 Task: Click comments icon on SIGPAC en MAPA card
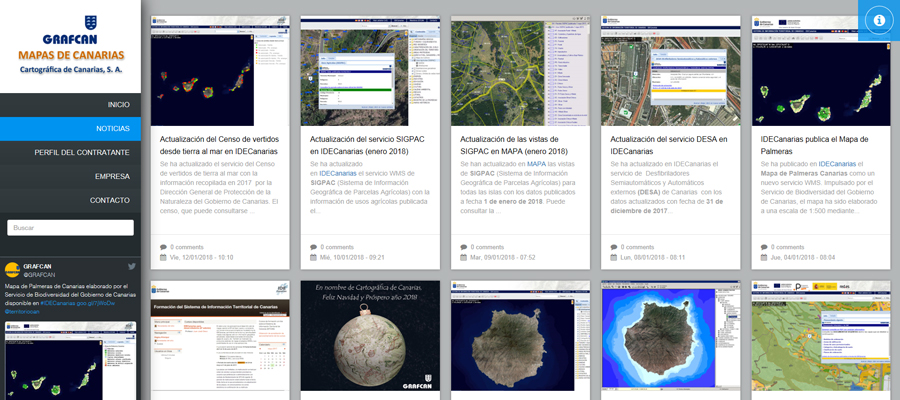click(x=464, y=247)
